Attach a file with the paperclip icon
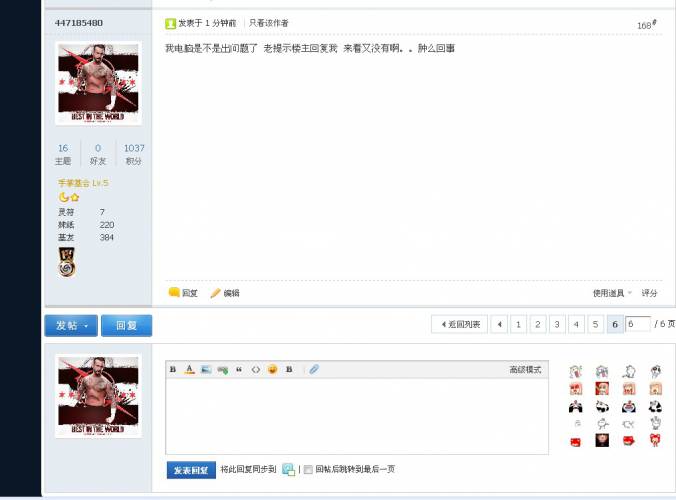Viewport: 676px width, 500px height. tap(314, 369)
